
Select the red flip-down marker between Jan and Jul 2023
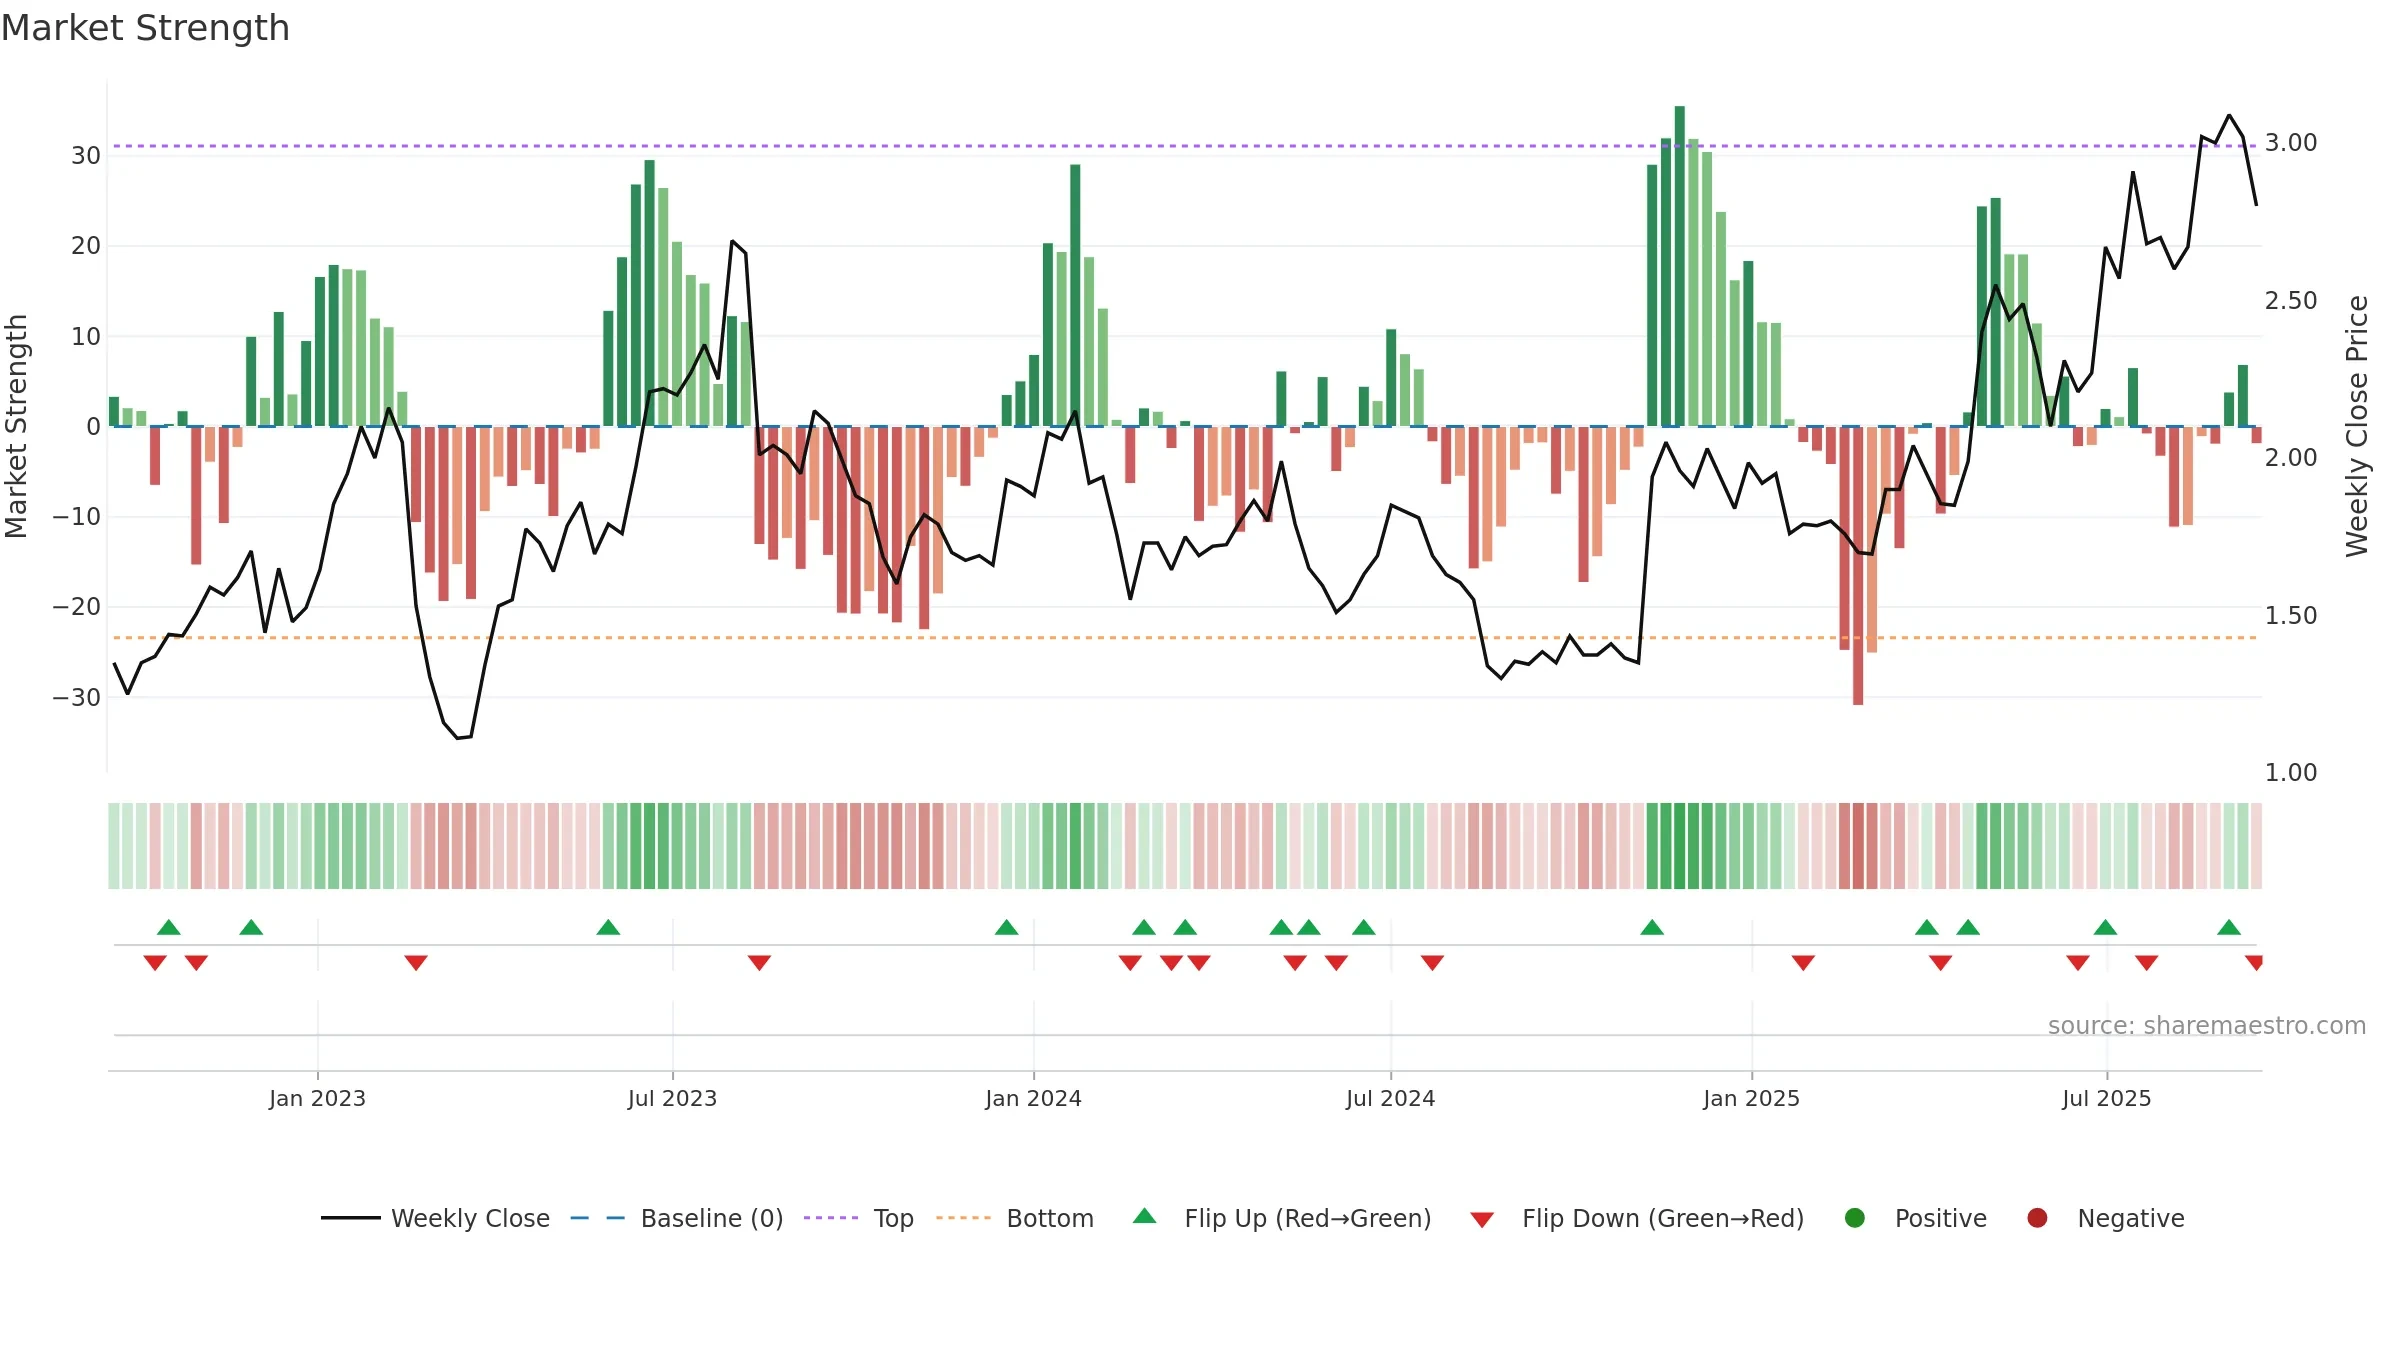coord(416,963)
